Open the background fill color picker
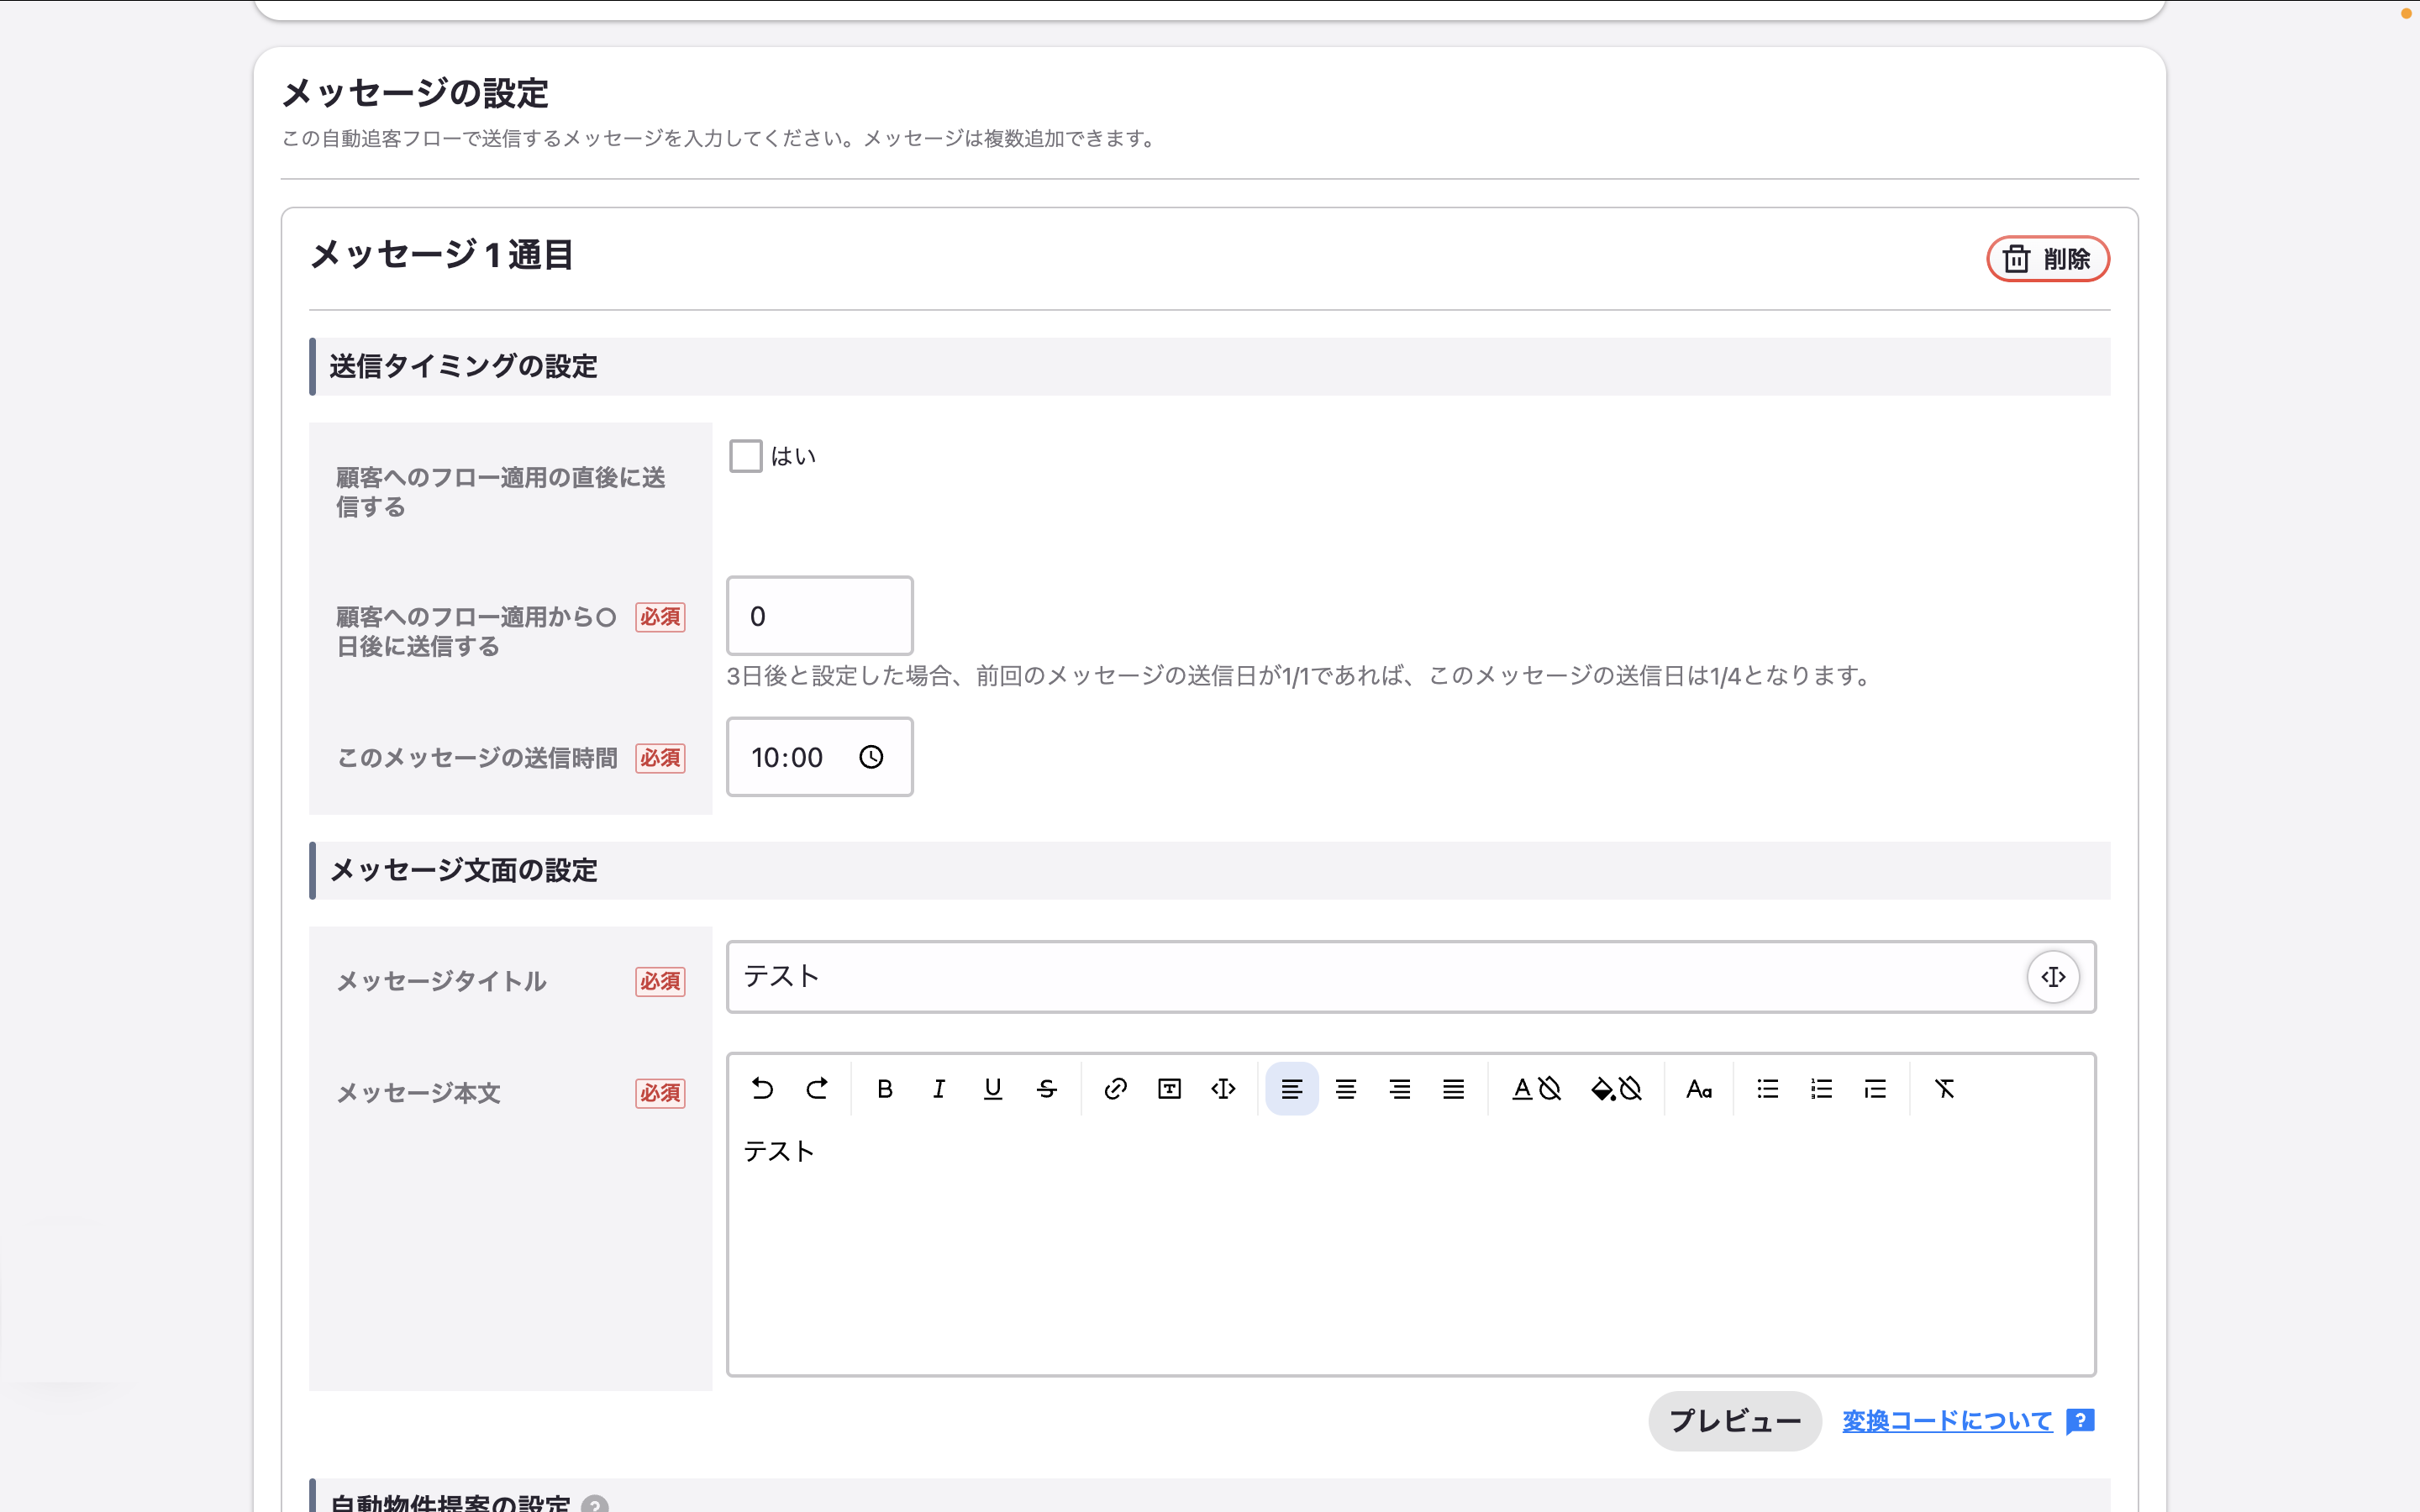This screenshot has height=1512, width=2420. click(x=1616, y=1089)
